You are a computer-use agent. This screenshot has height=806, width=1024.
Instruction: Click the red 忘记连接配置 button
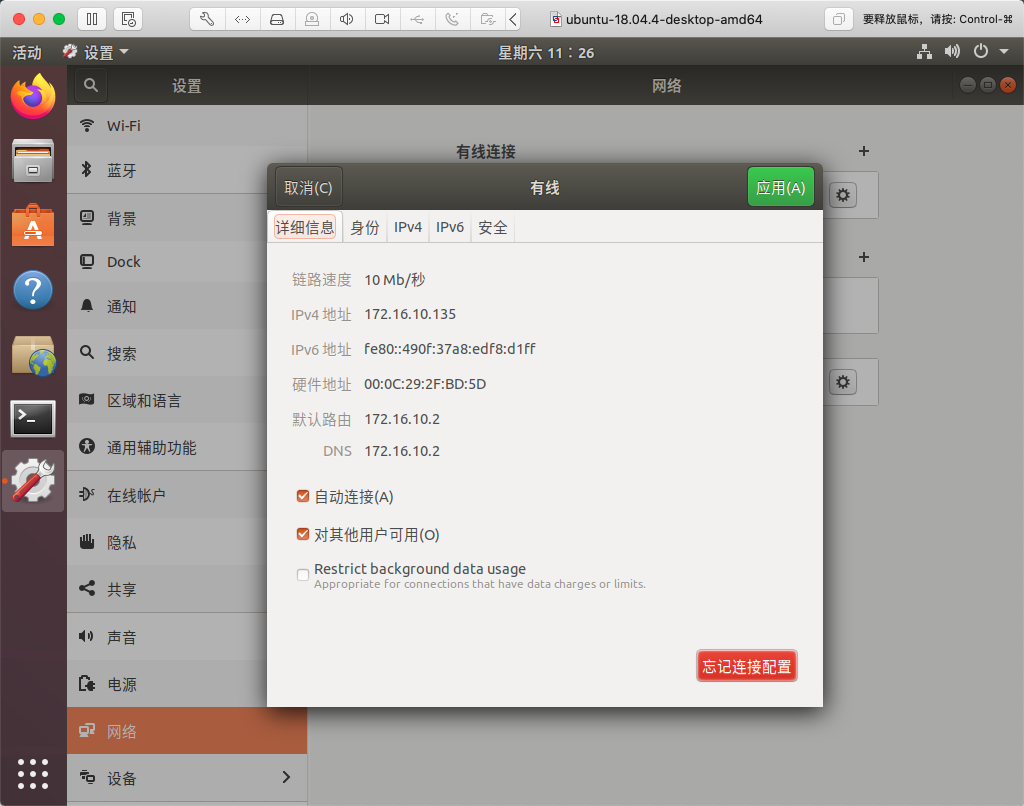pos(746,666)
